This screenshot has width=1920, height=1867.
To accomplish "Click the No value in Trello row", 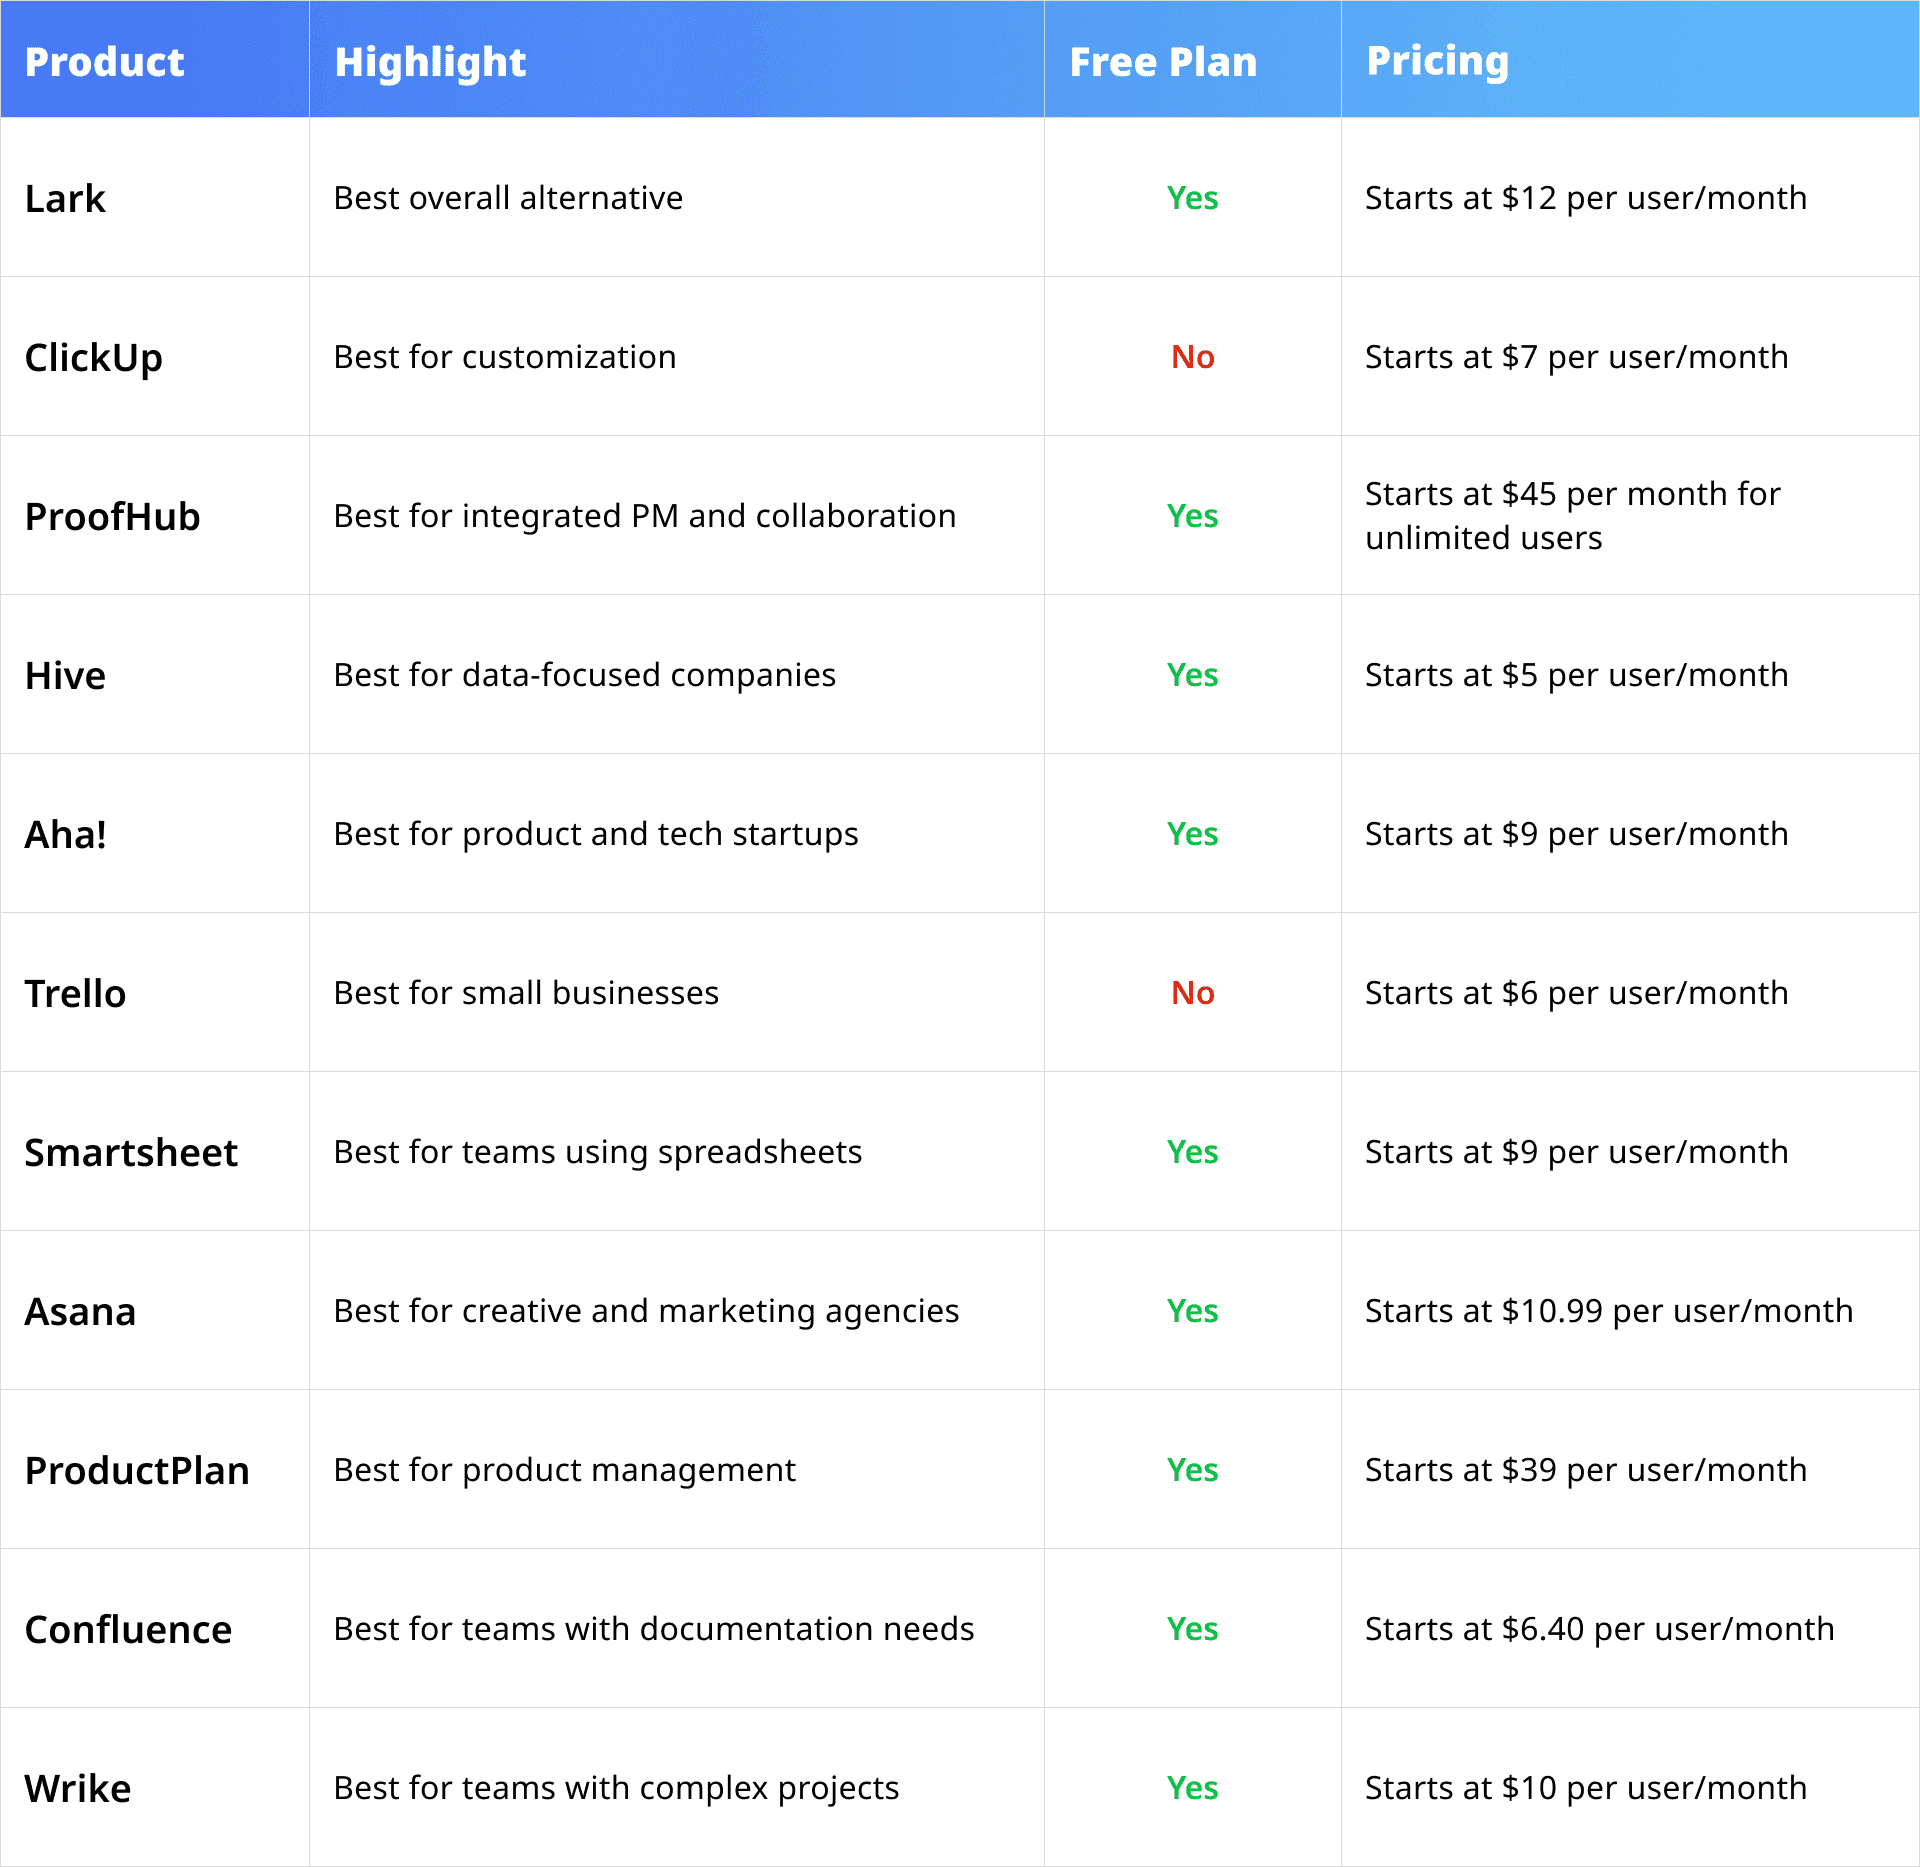I will click(x=1193, y=993).
